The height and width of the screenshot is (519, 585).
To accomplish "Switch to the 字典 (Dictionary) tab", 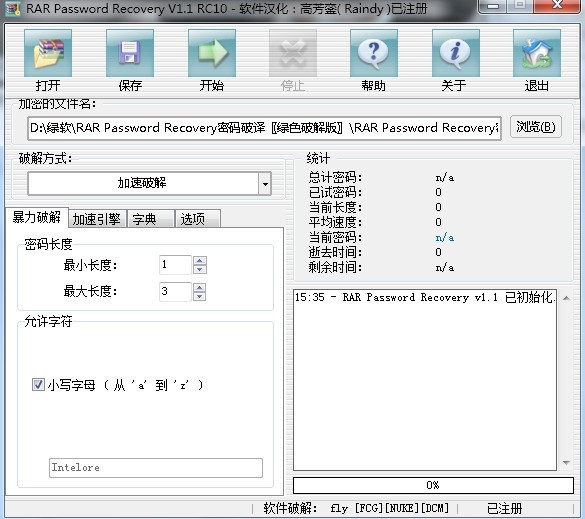I will tap(151, 219).
